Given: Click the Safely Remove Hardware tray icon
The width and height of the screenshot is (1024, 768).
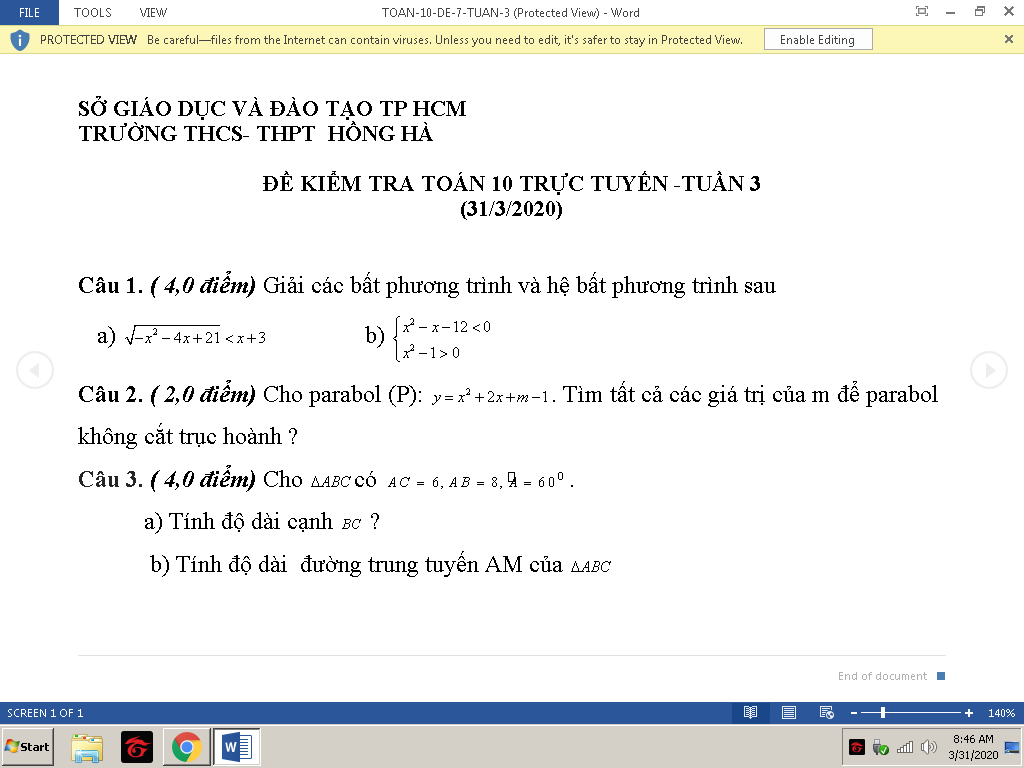Looking at the screenshot, I should tap(880, 746).
